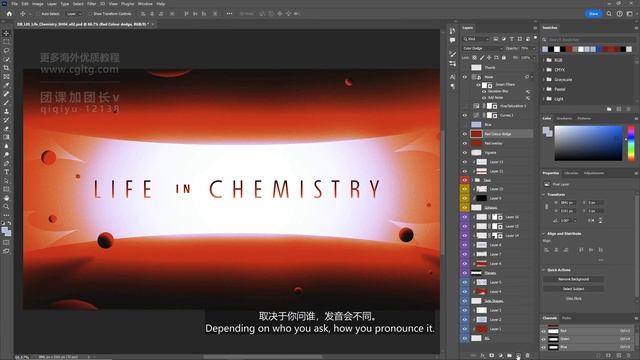This screenshot has width=640, height=360.
Task: Hide the Vignette layer
Action: [464, 153]
